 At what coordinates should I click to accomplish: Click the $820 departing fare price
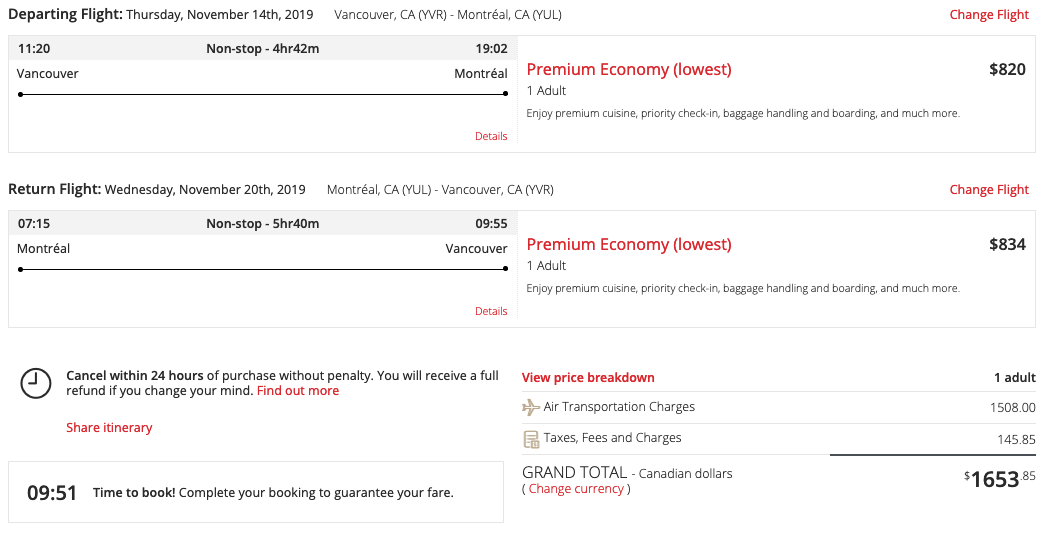pyautogui.click(x=1007, y=70)
